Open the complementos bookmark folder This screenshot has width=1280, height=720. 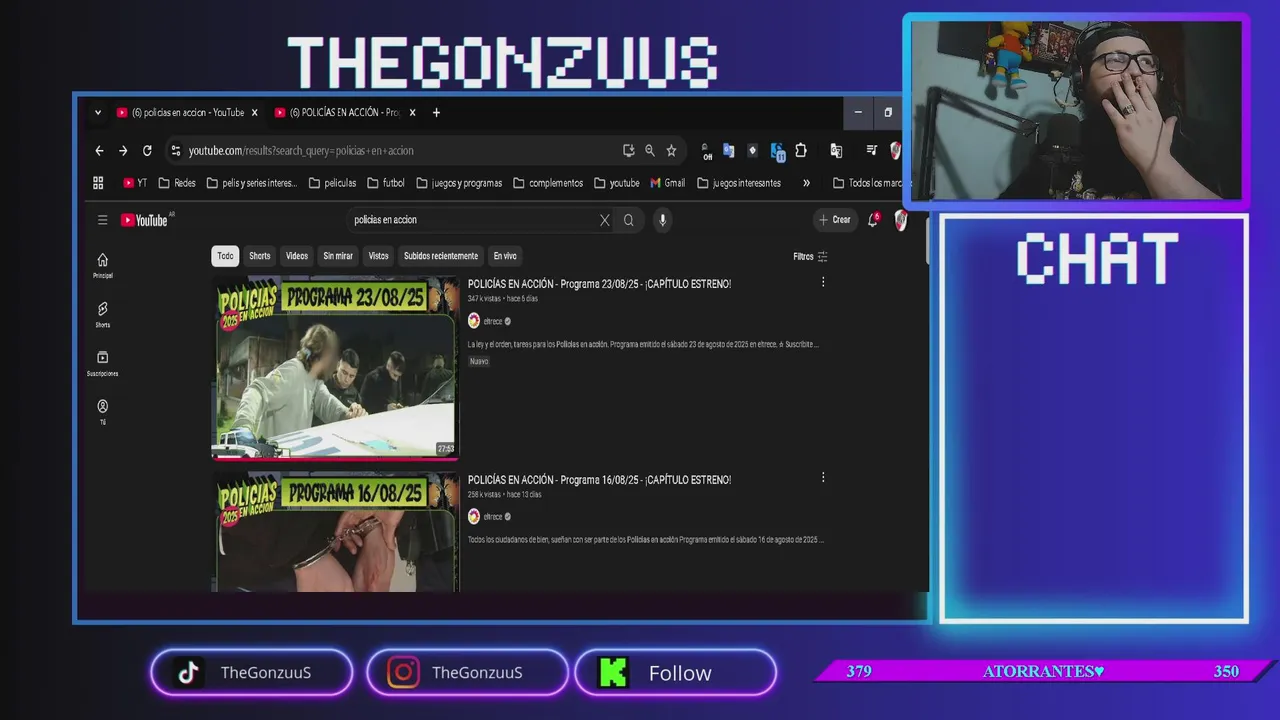[x=548, y=183]
